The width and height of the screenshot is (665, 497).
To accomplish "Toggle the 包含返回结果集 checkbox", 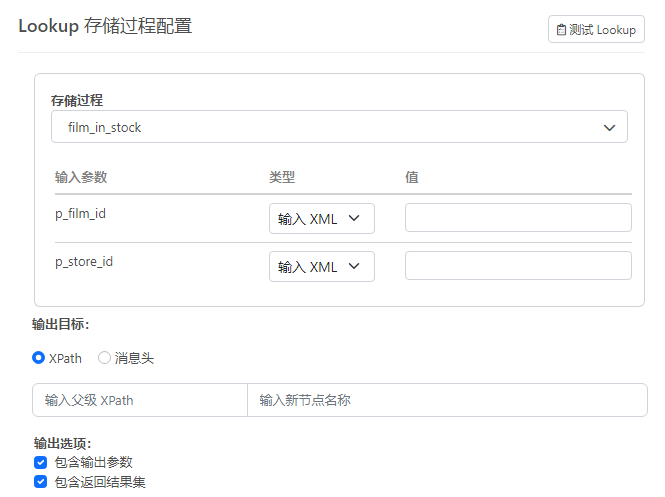I will point(40,481).
